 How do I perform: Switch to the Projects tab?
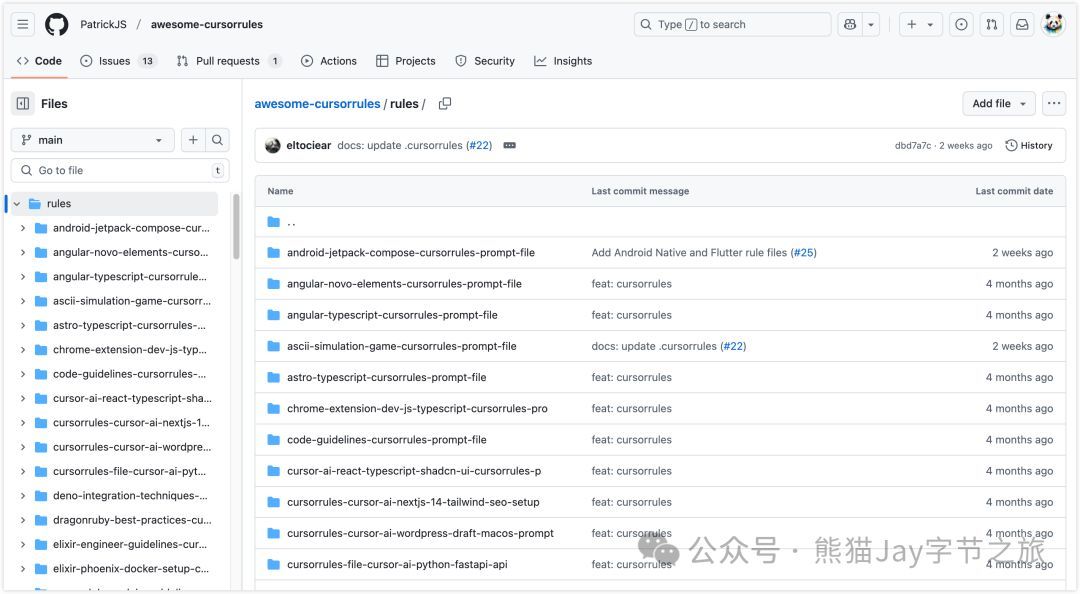[x=406, y=61]
